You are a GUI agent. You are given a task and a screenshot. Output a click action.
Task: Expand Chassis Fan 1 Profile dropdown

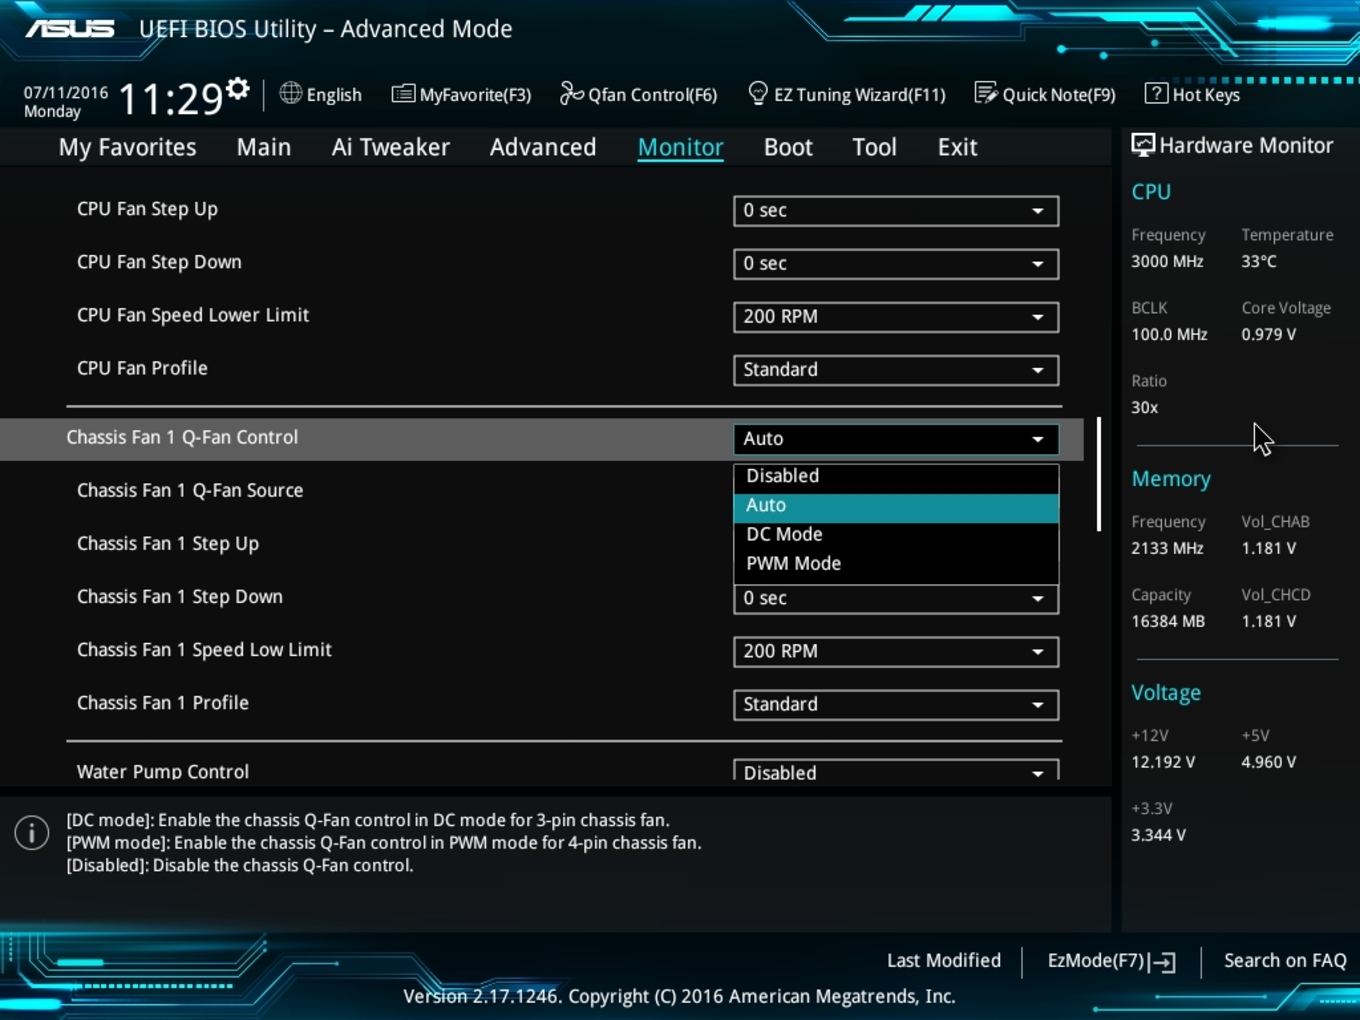(896, 705)
